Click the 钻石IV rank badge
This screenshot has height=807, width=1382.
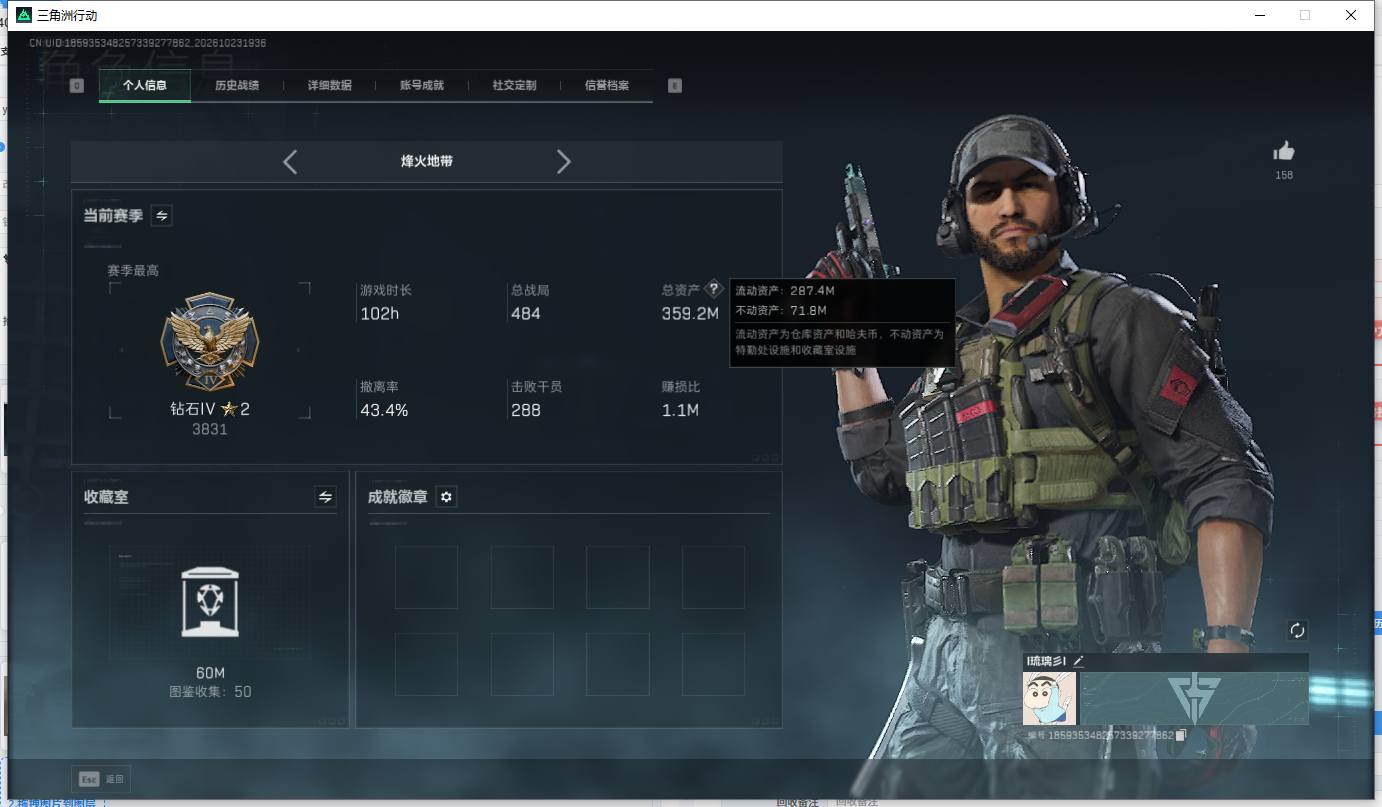tap(210, 342)
